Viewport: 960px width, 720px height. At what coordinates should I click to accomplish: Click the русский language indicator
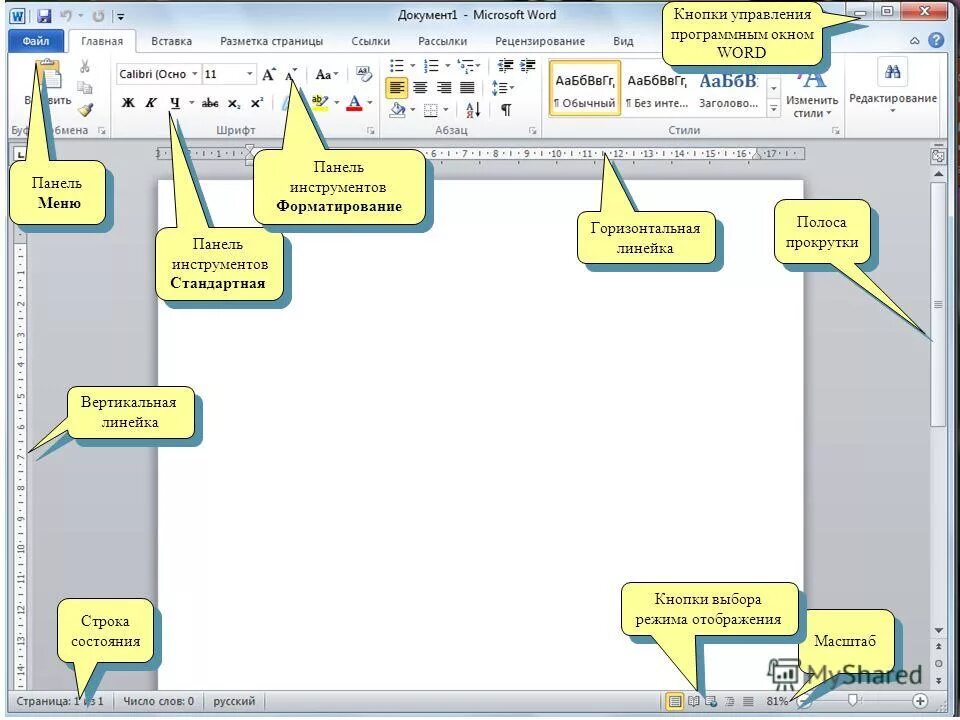coord(234,701)
